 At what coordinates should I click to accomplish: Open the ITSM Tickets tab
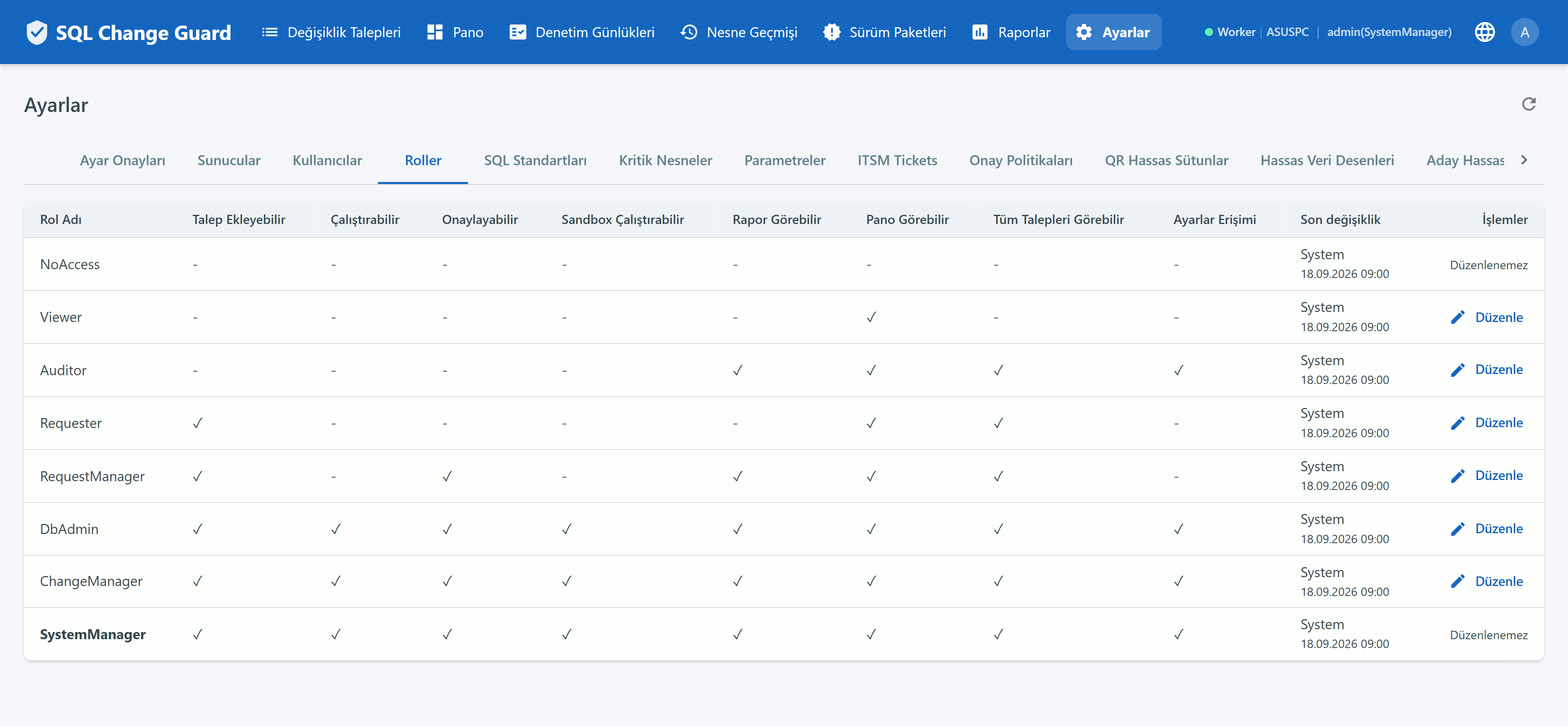pos(898,160)
